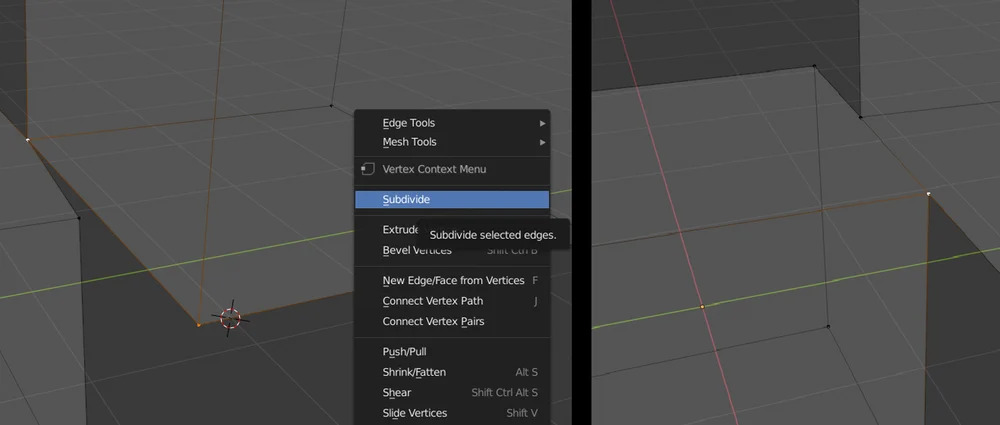Click orange vertex on the red axis line

tap(702, 306)
